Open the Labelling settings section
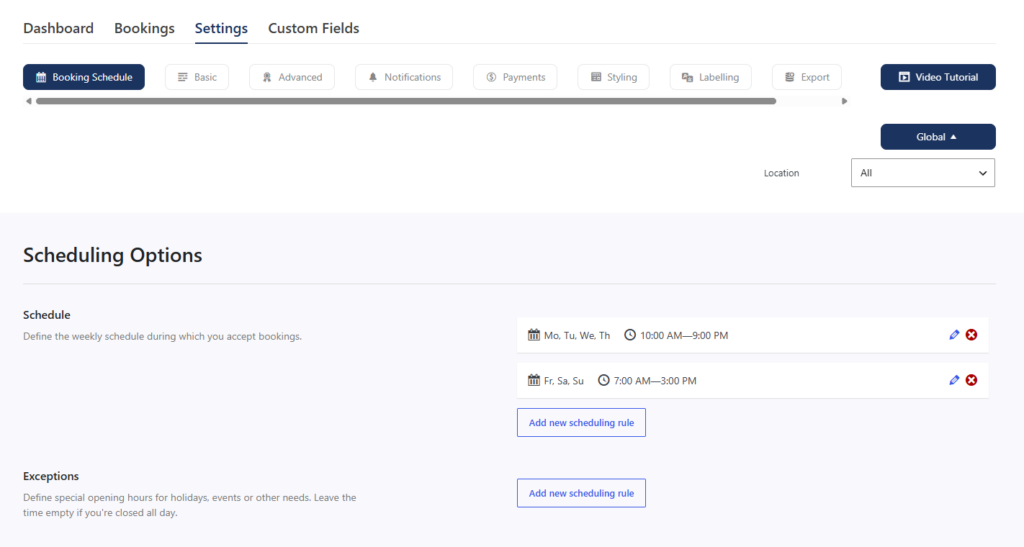1024x547 pixels. coord(711,77)
